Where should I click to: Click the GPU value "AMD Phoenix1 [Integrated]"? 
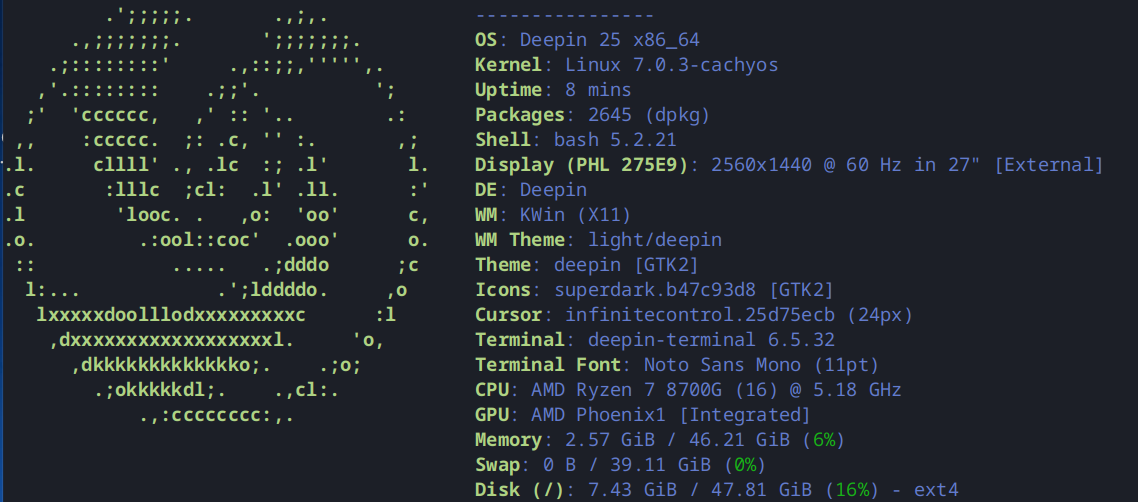click(x=671, y=415)
